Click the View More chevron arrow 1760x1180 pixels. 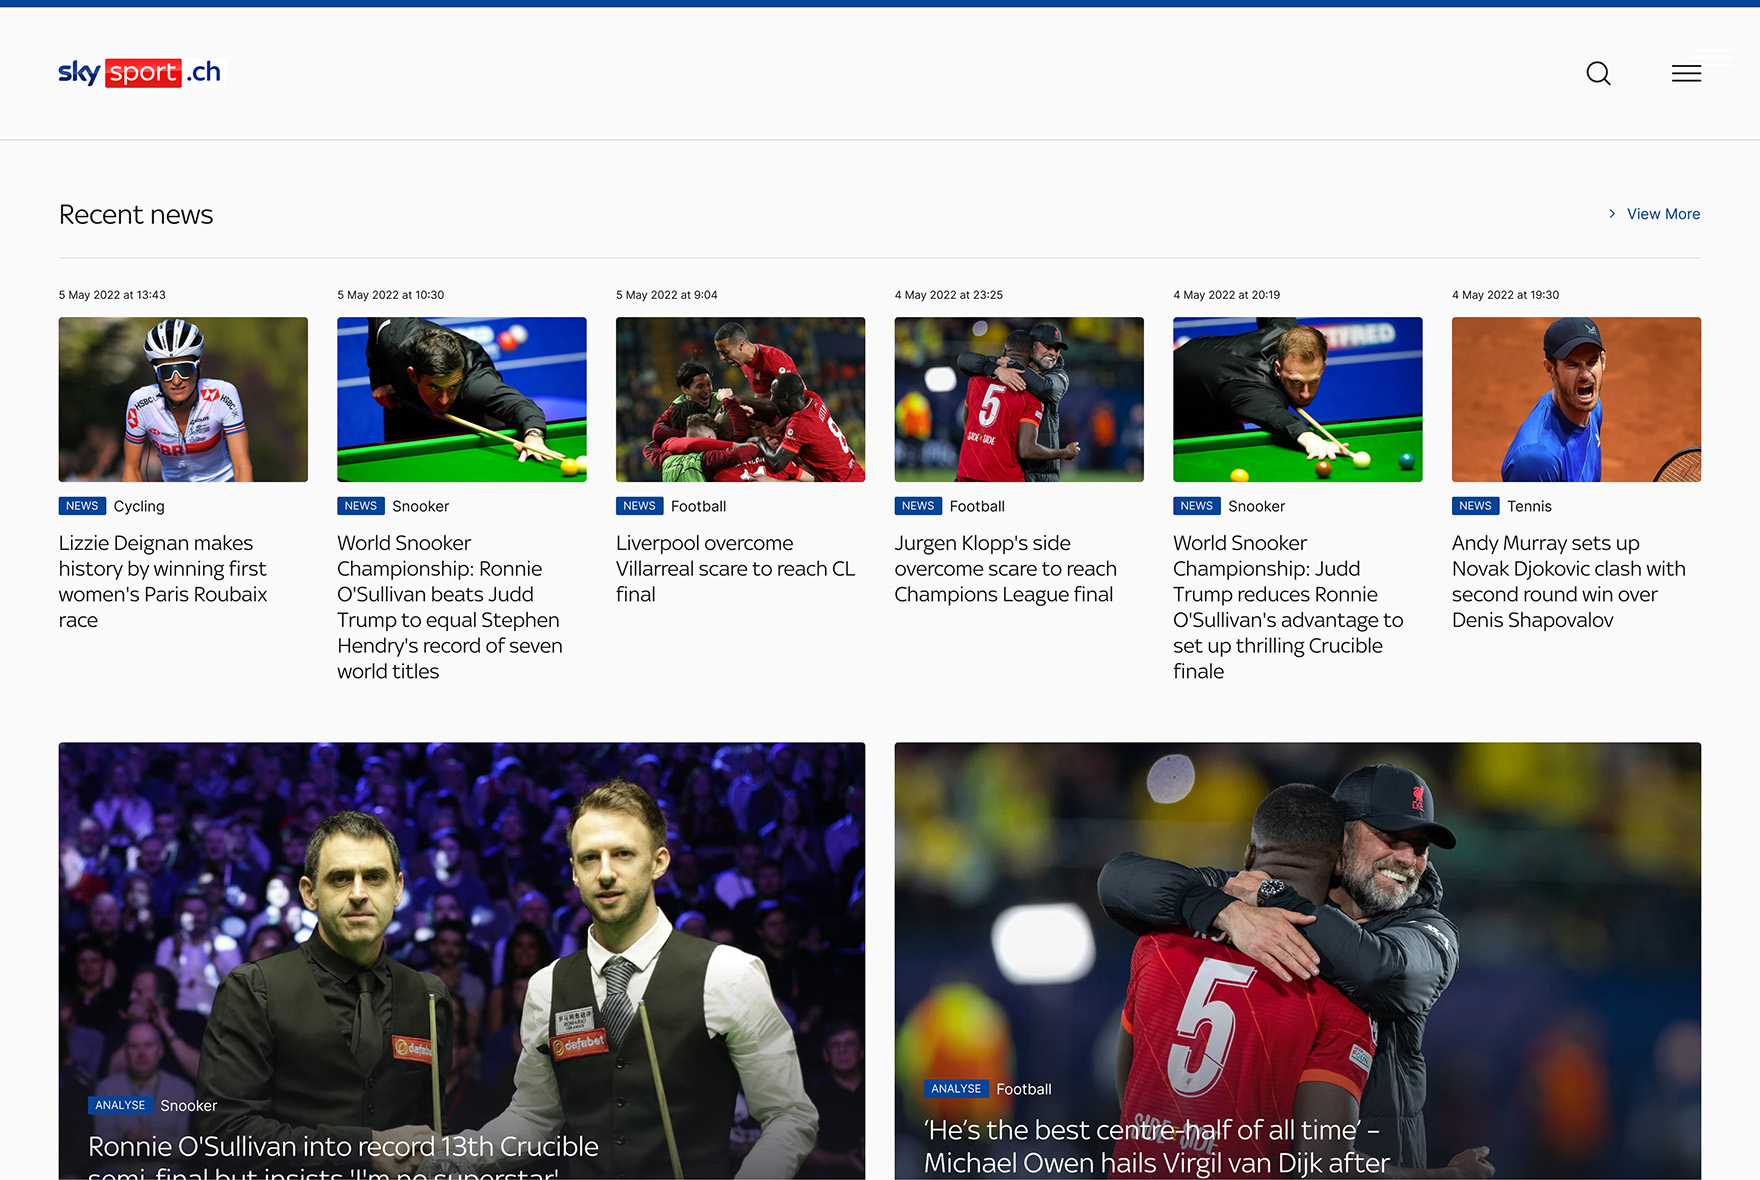(x=1612, y=214)
